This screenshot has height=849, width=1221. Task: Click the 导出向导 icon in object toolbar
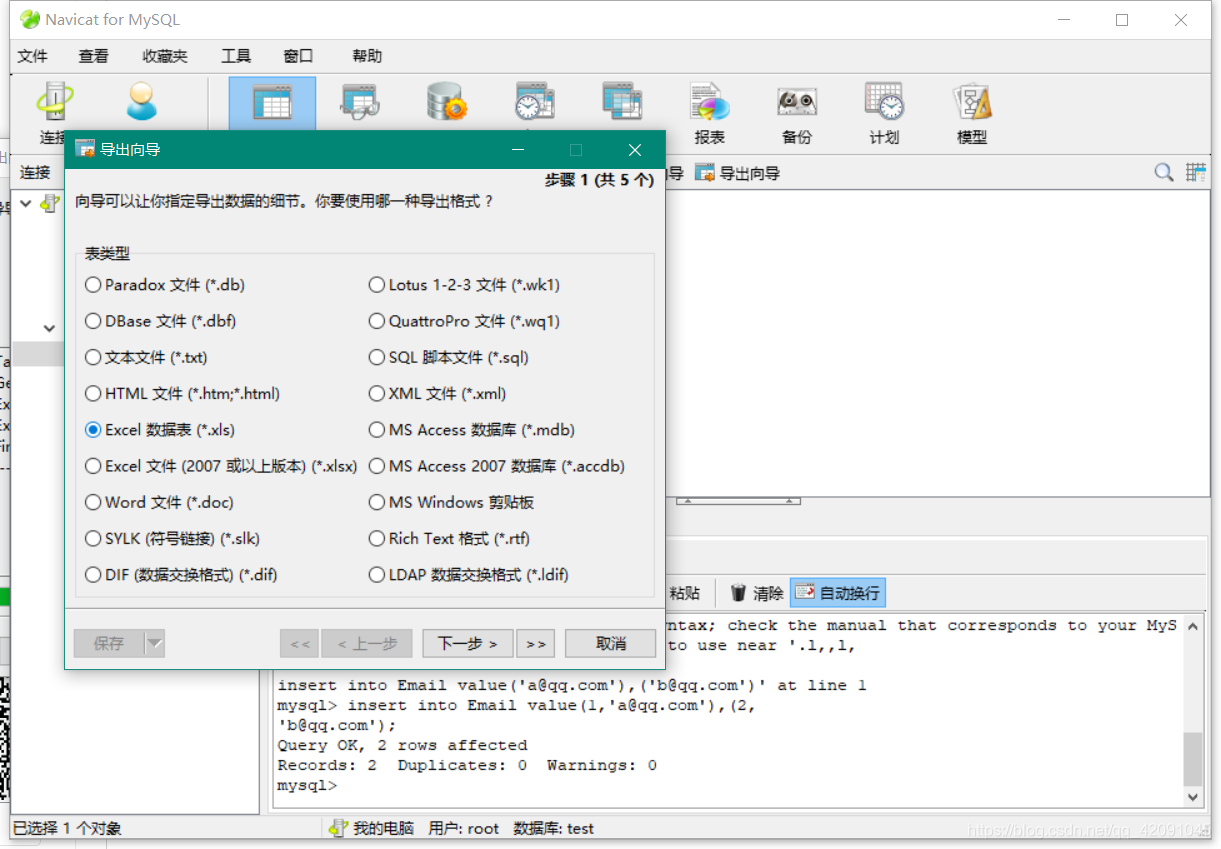click(705, 173)
